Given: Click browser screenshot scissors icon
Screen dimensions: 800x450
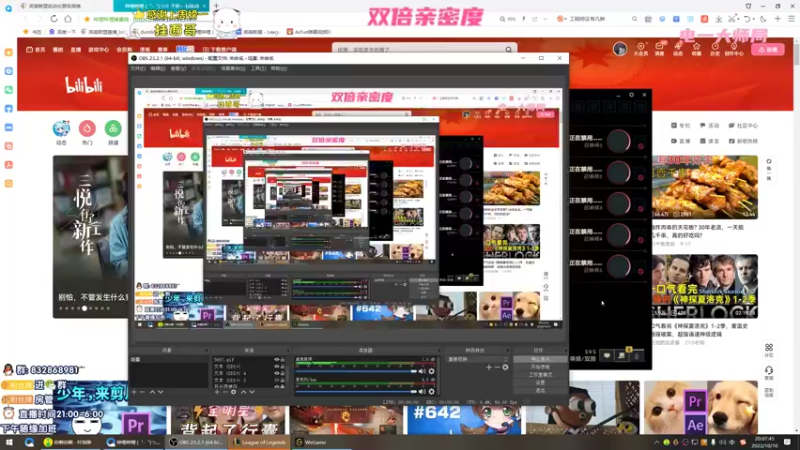Looking at the screenshot, I should tap(732, 19).
